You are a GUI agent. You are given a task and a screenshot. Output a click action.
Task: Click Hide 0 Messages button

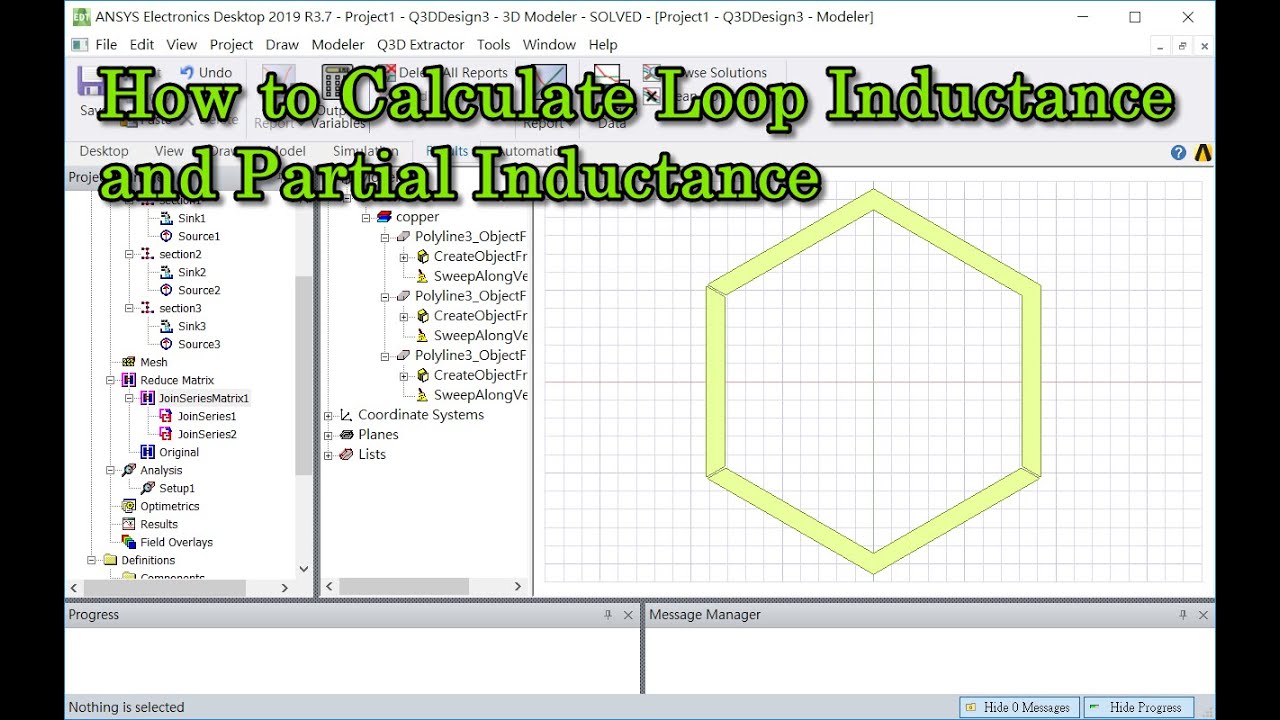[x=1019, y=707]
